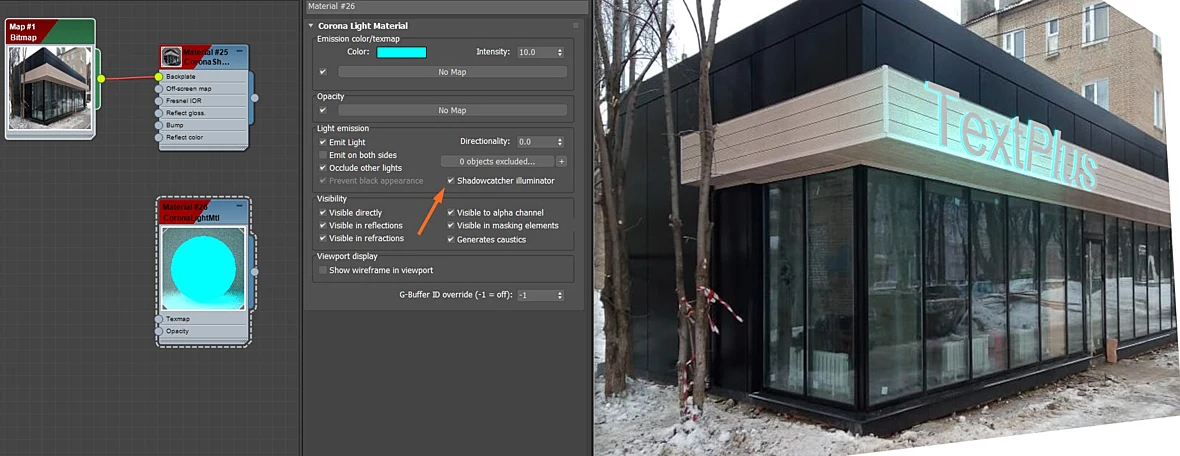Click the Off-screen map input socket
This screenshot has height=456, width=1180.
[x=159, y=89]
